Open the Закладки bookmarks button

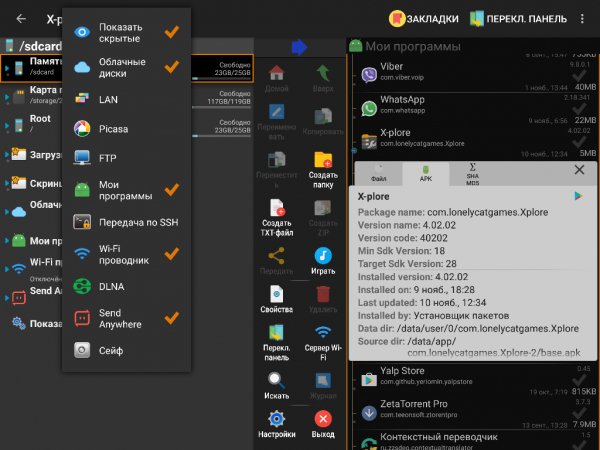[x=424, y=19]
